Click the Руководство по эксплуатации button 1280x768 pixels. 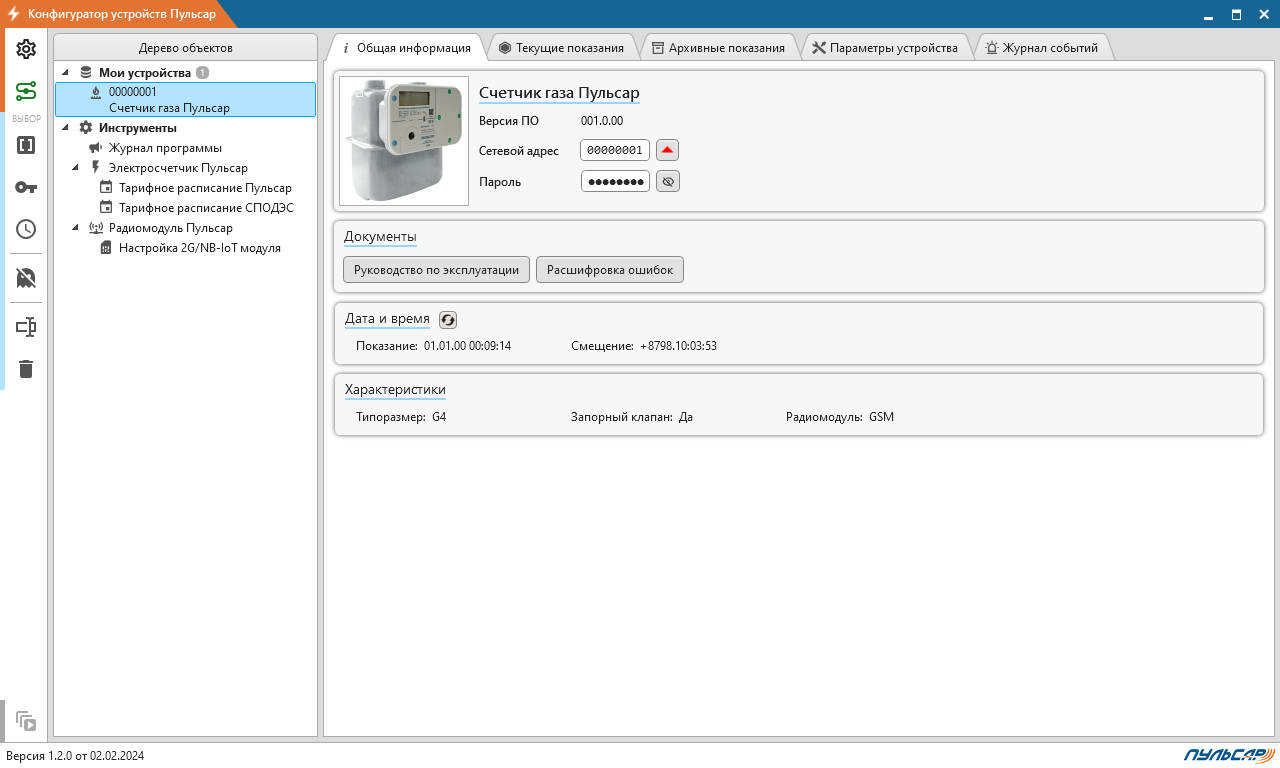pyautogui.click(x=436, y=270)
